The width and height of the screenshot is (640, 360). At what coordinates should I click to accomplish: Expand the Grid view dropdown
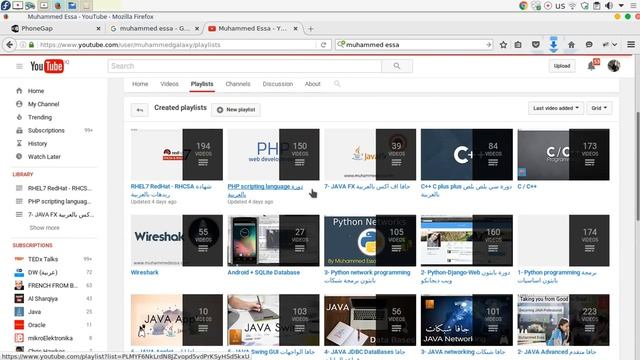click(x=599, y=108)
